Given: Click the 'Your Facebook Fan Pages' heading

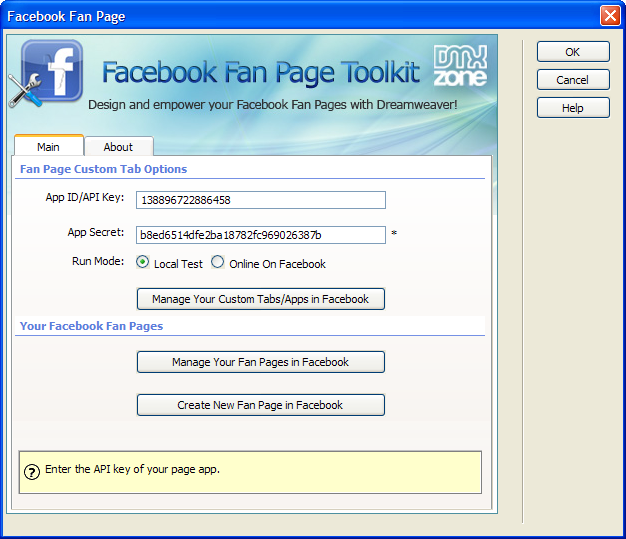Looking at the screenshot, I should pos(91,326).
